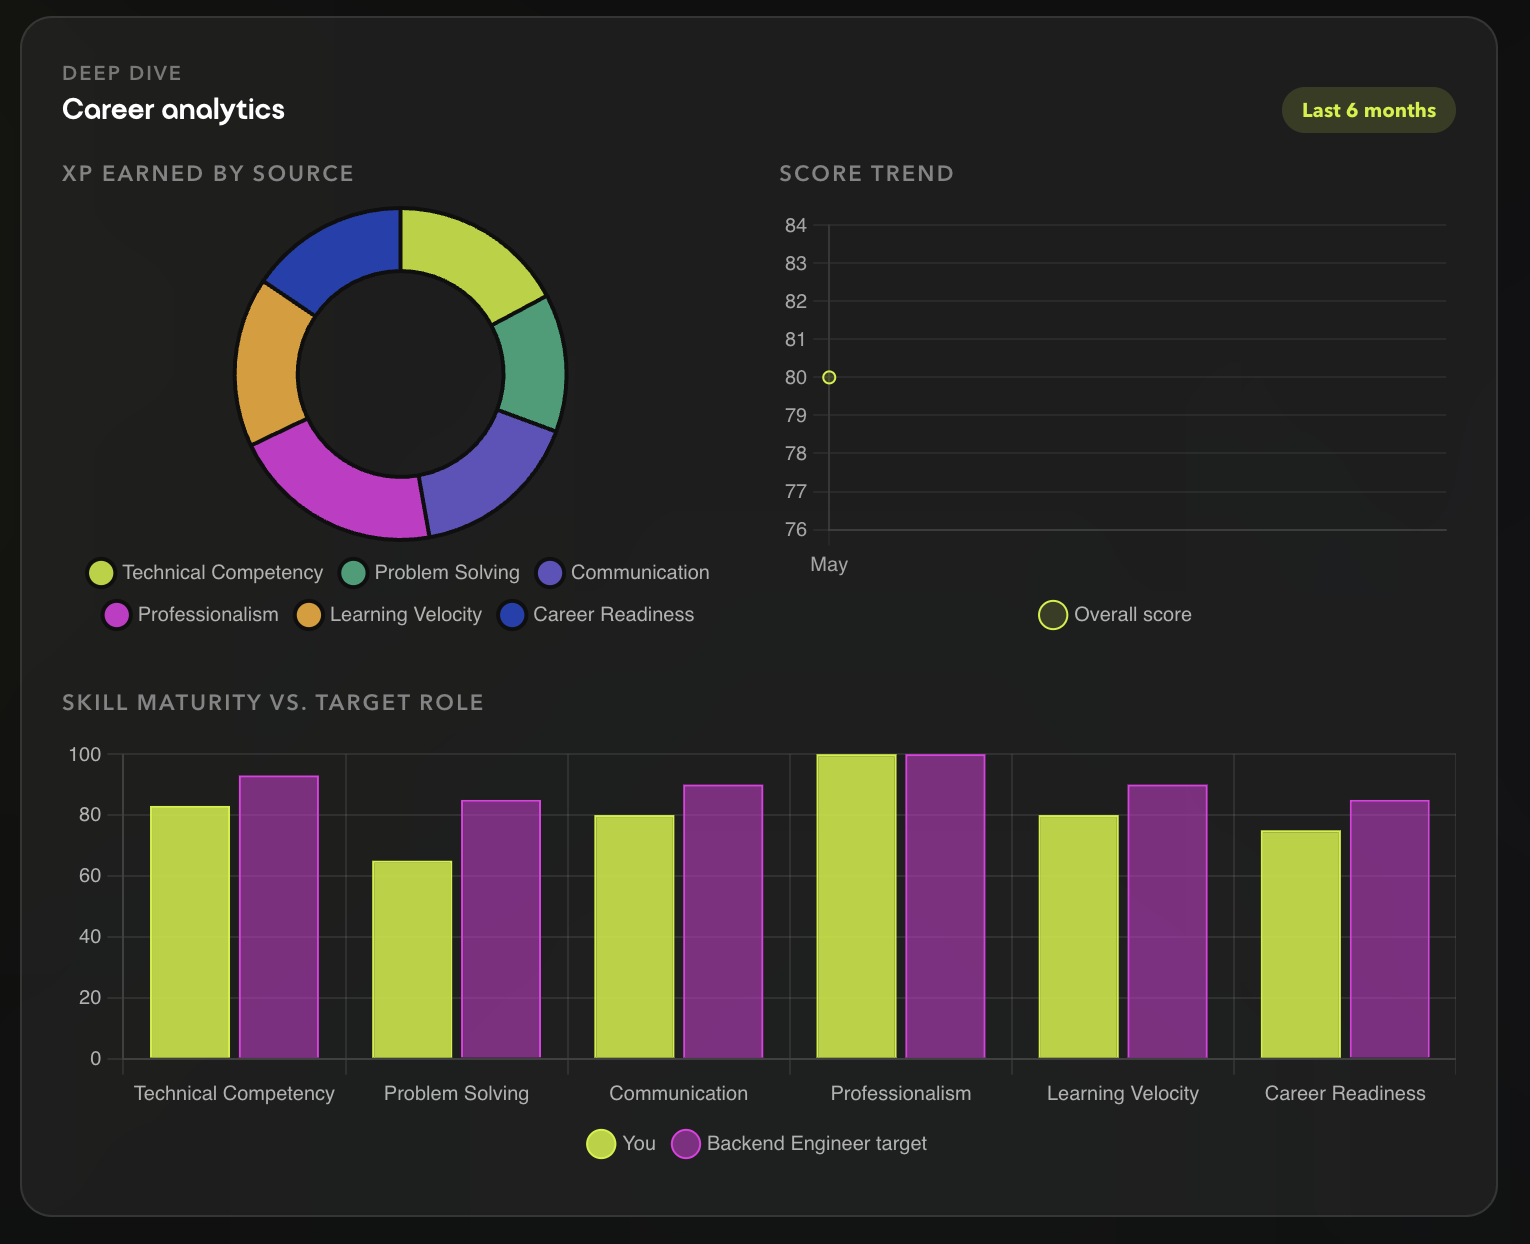The width and height of the screenshot is (1530, 1244).
Task: Click the "May" axis label on Score Trend
Action: pyautogui.click(x=829, y=564)
